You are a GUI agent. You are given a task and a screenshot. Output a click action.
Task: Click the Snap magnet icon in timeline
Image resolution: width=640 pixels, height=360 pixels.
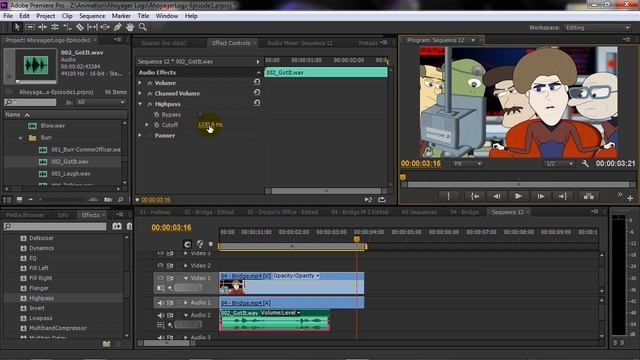pos(187,244)
